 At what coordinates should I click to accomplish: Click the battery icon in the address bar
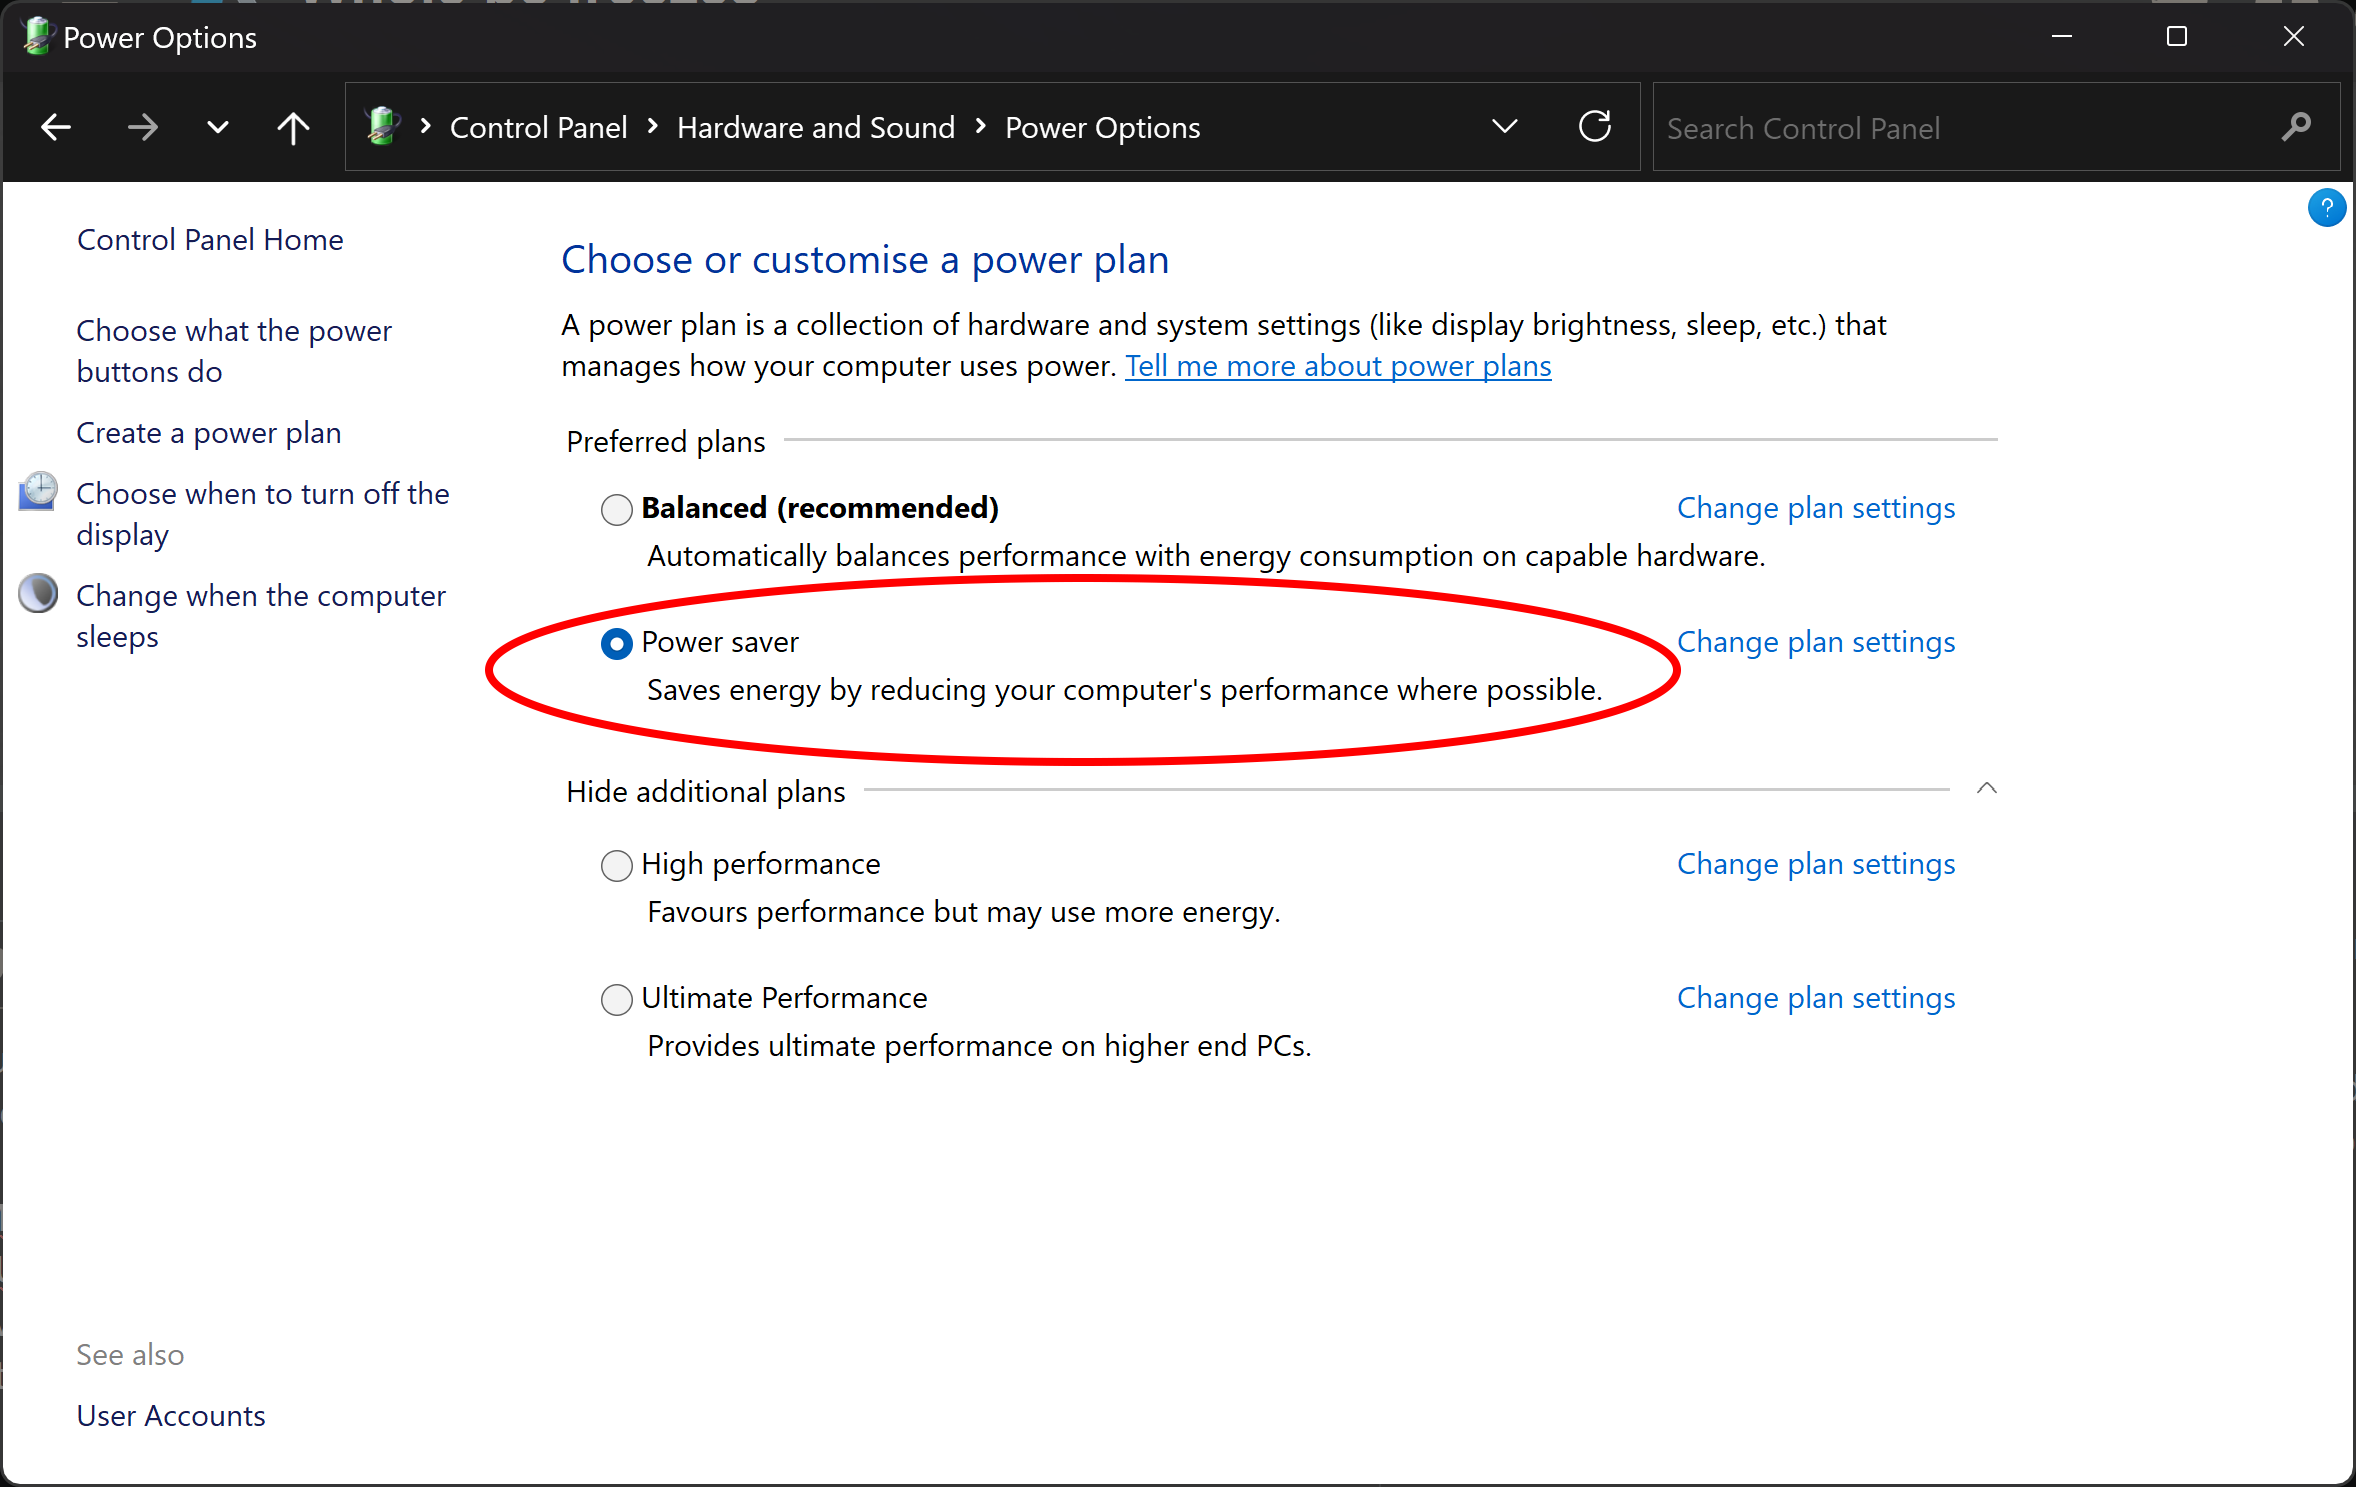pyautogui.click(x=383, y=126)
